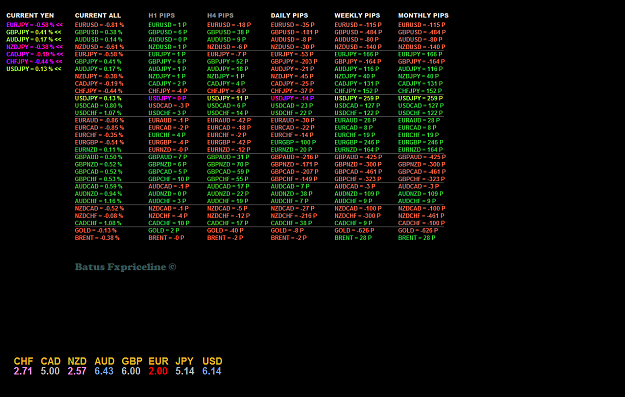The width and height of the screenshot is (625, 397).
Task: Click CADCHF = 1.08 % in CURRENT ALL
Action: 98,223
